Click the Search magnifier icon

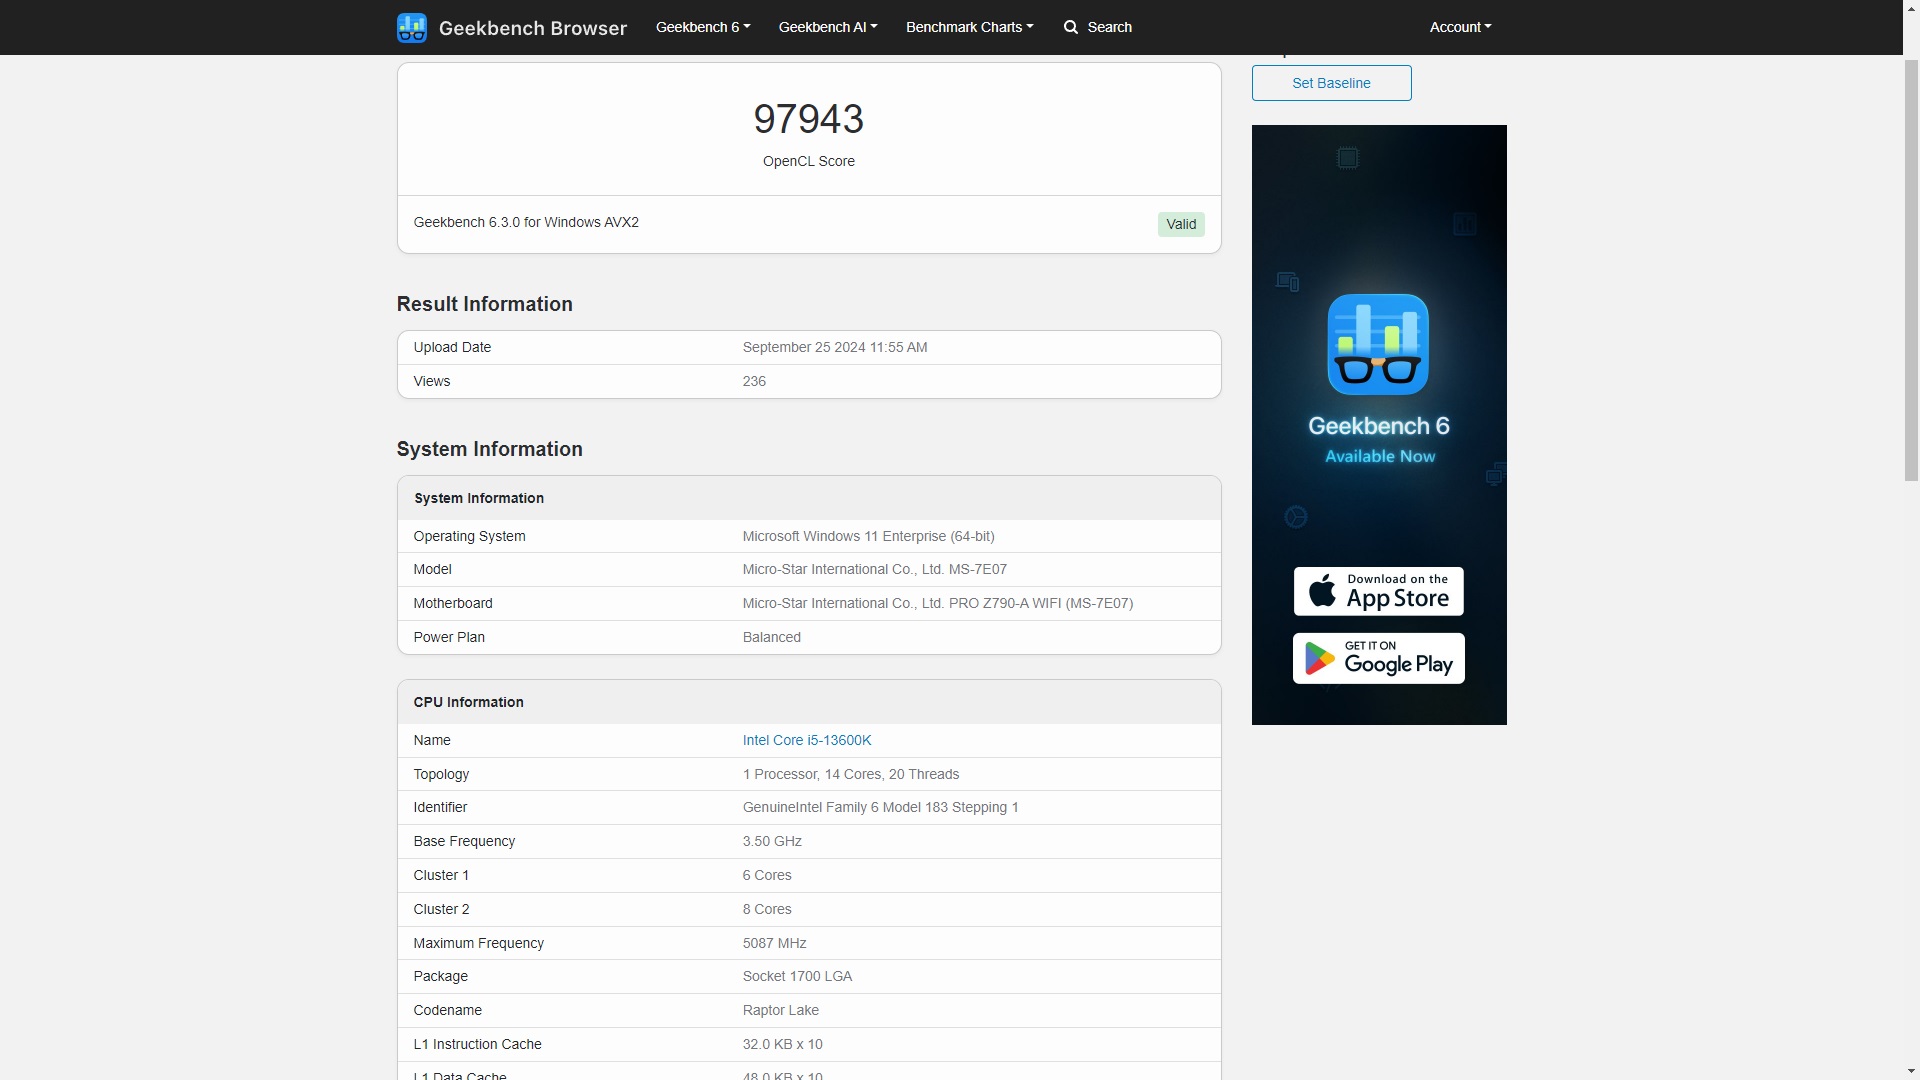[1073, 26]
